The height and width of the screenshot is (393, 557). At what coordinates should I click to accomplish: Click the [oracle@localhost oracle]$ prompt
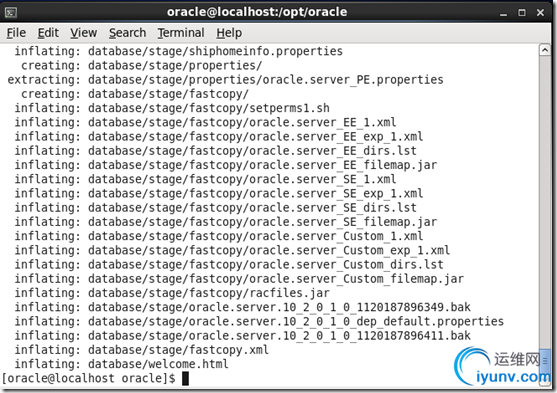[88, 378]
